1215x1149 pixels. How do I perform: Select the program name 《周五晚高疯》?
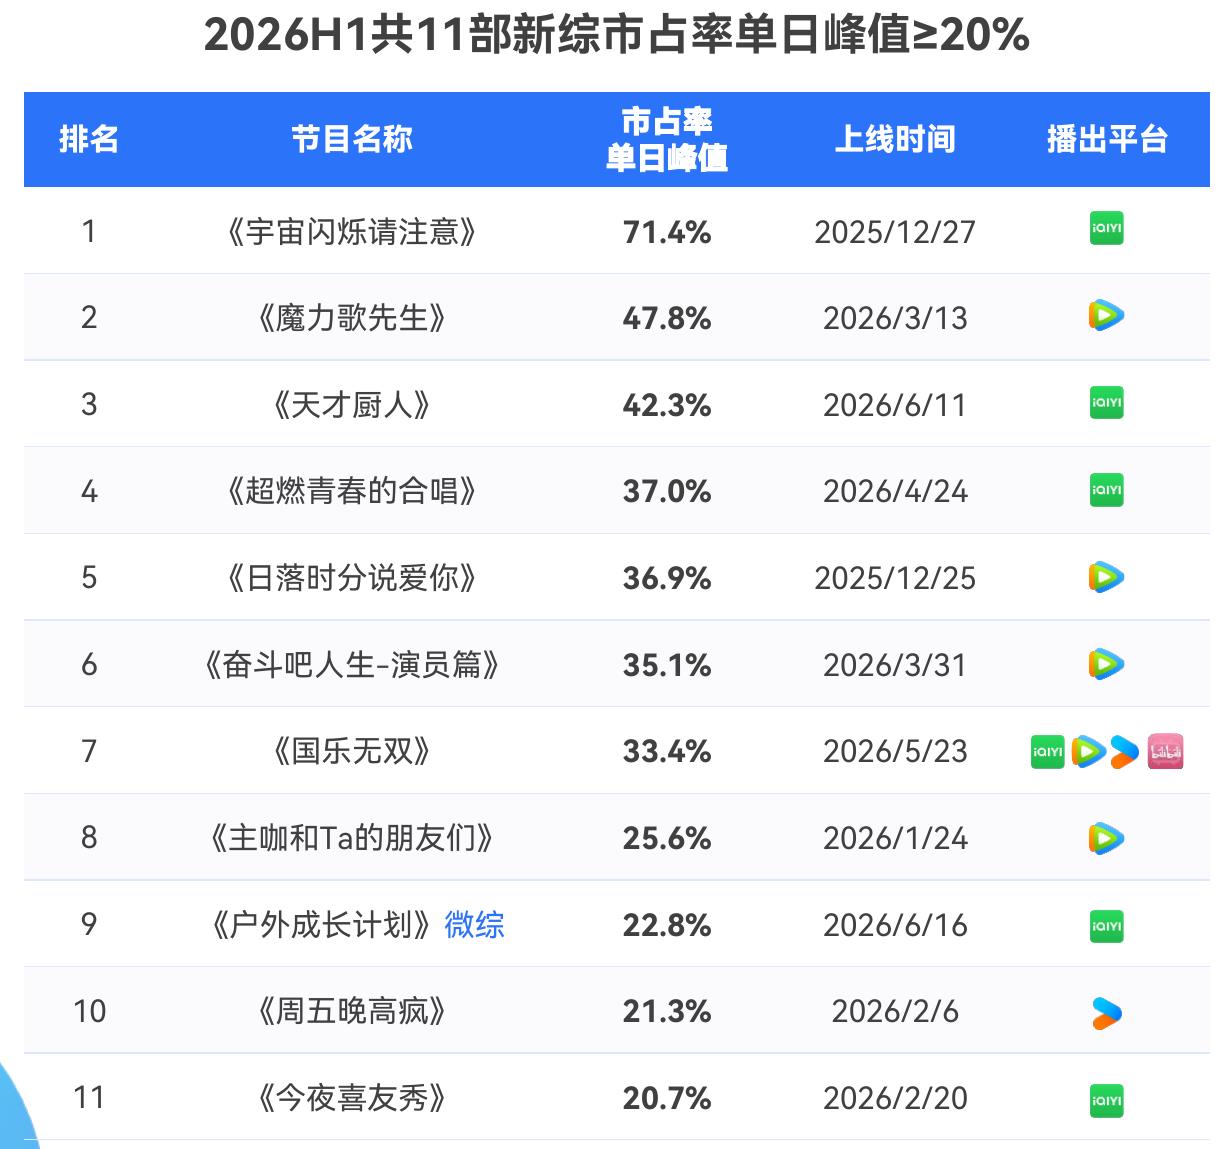coord(352,1011)
